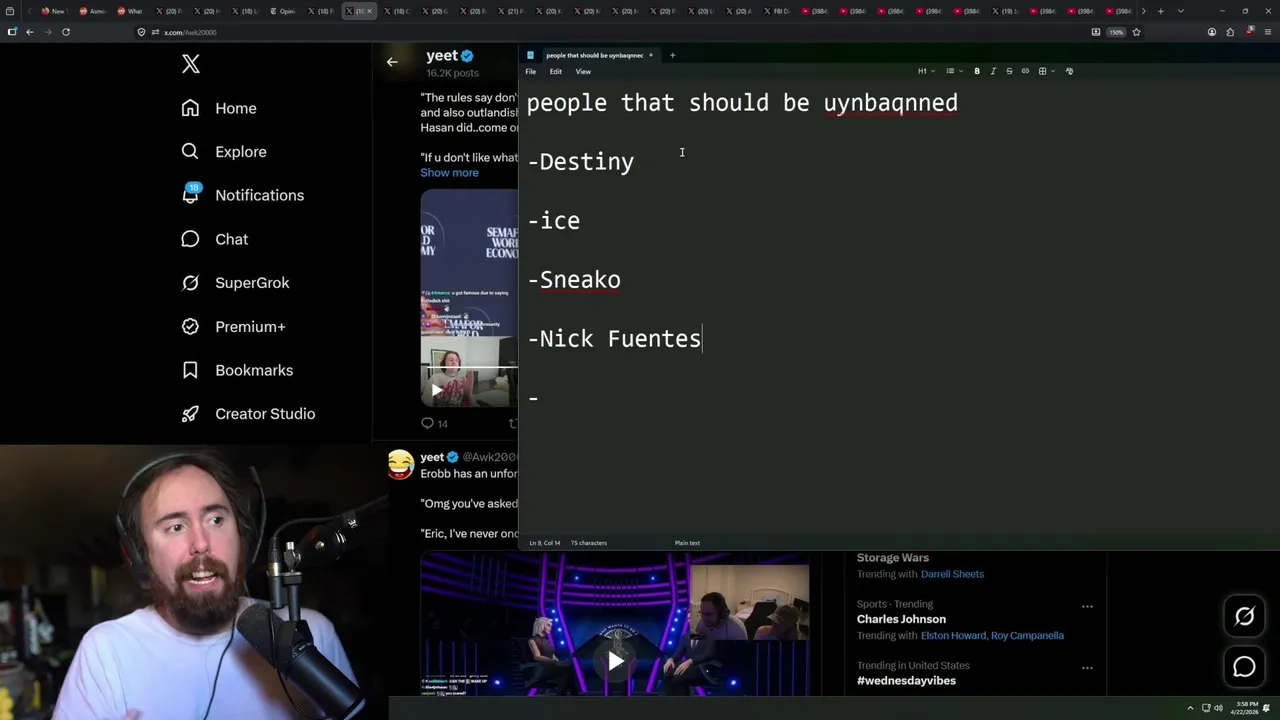Screen dimensions: 1280x720
Task: Open the Elston Howard trending link
Action: point(954,636)
